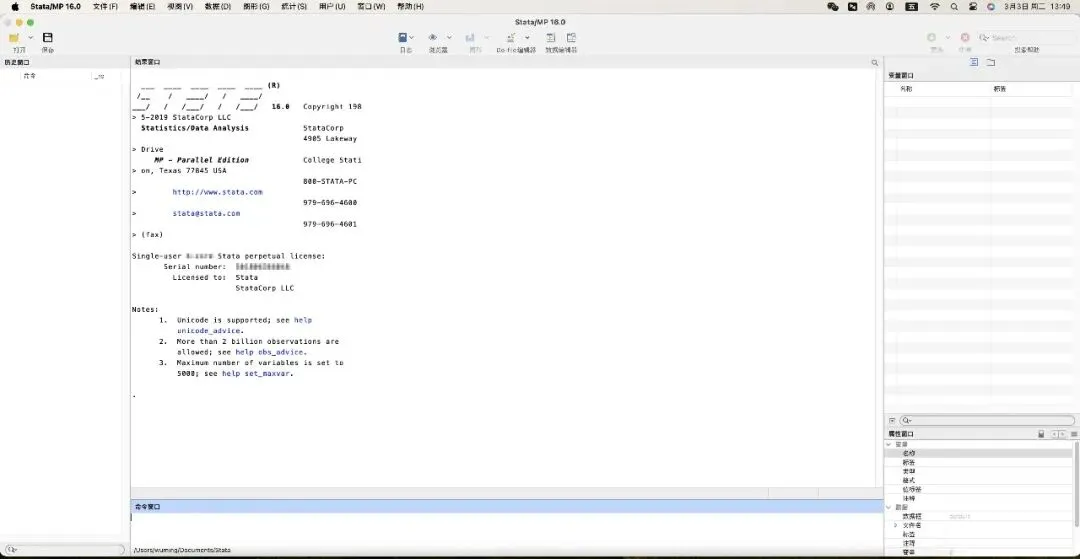Open the Data (D) menu
This screenshot has width=1080, height=559.
[218, 6]
